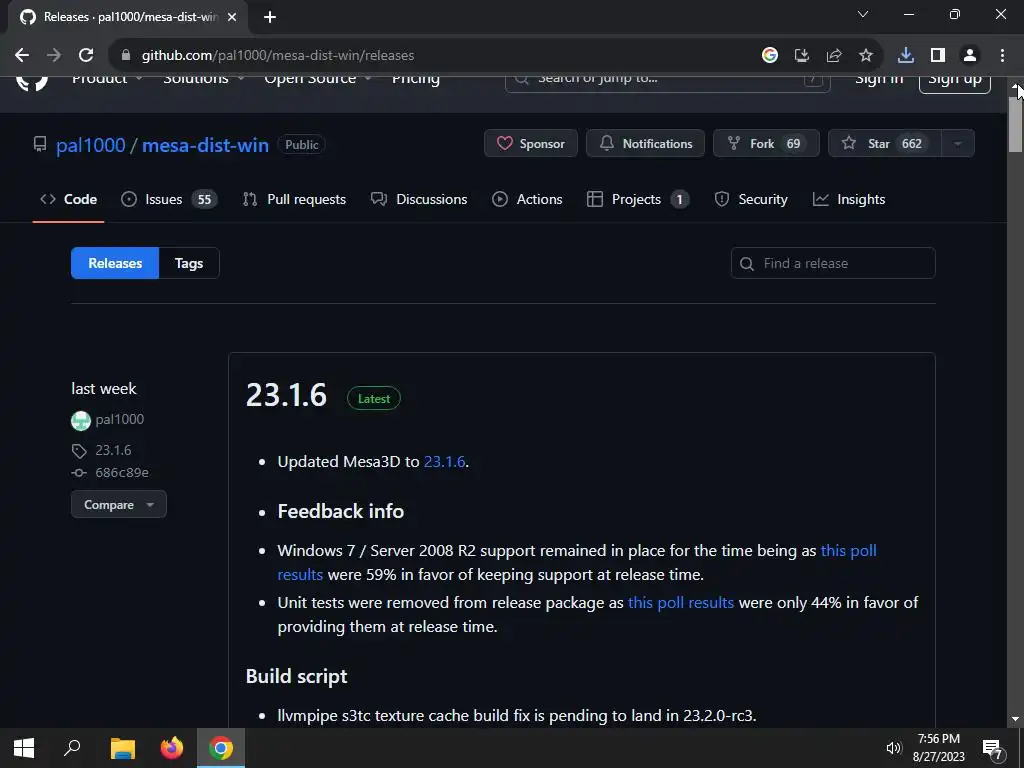
Task: Open Windows Start menu
Action: [24, 748]
